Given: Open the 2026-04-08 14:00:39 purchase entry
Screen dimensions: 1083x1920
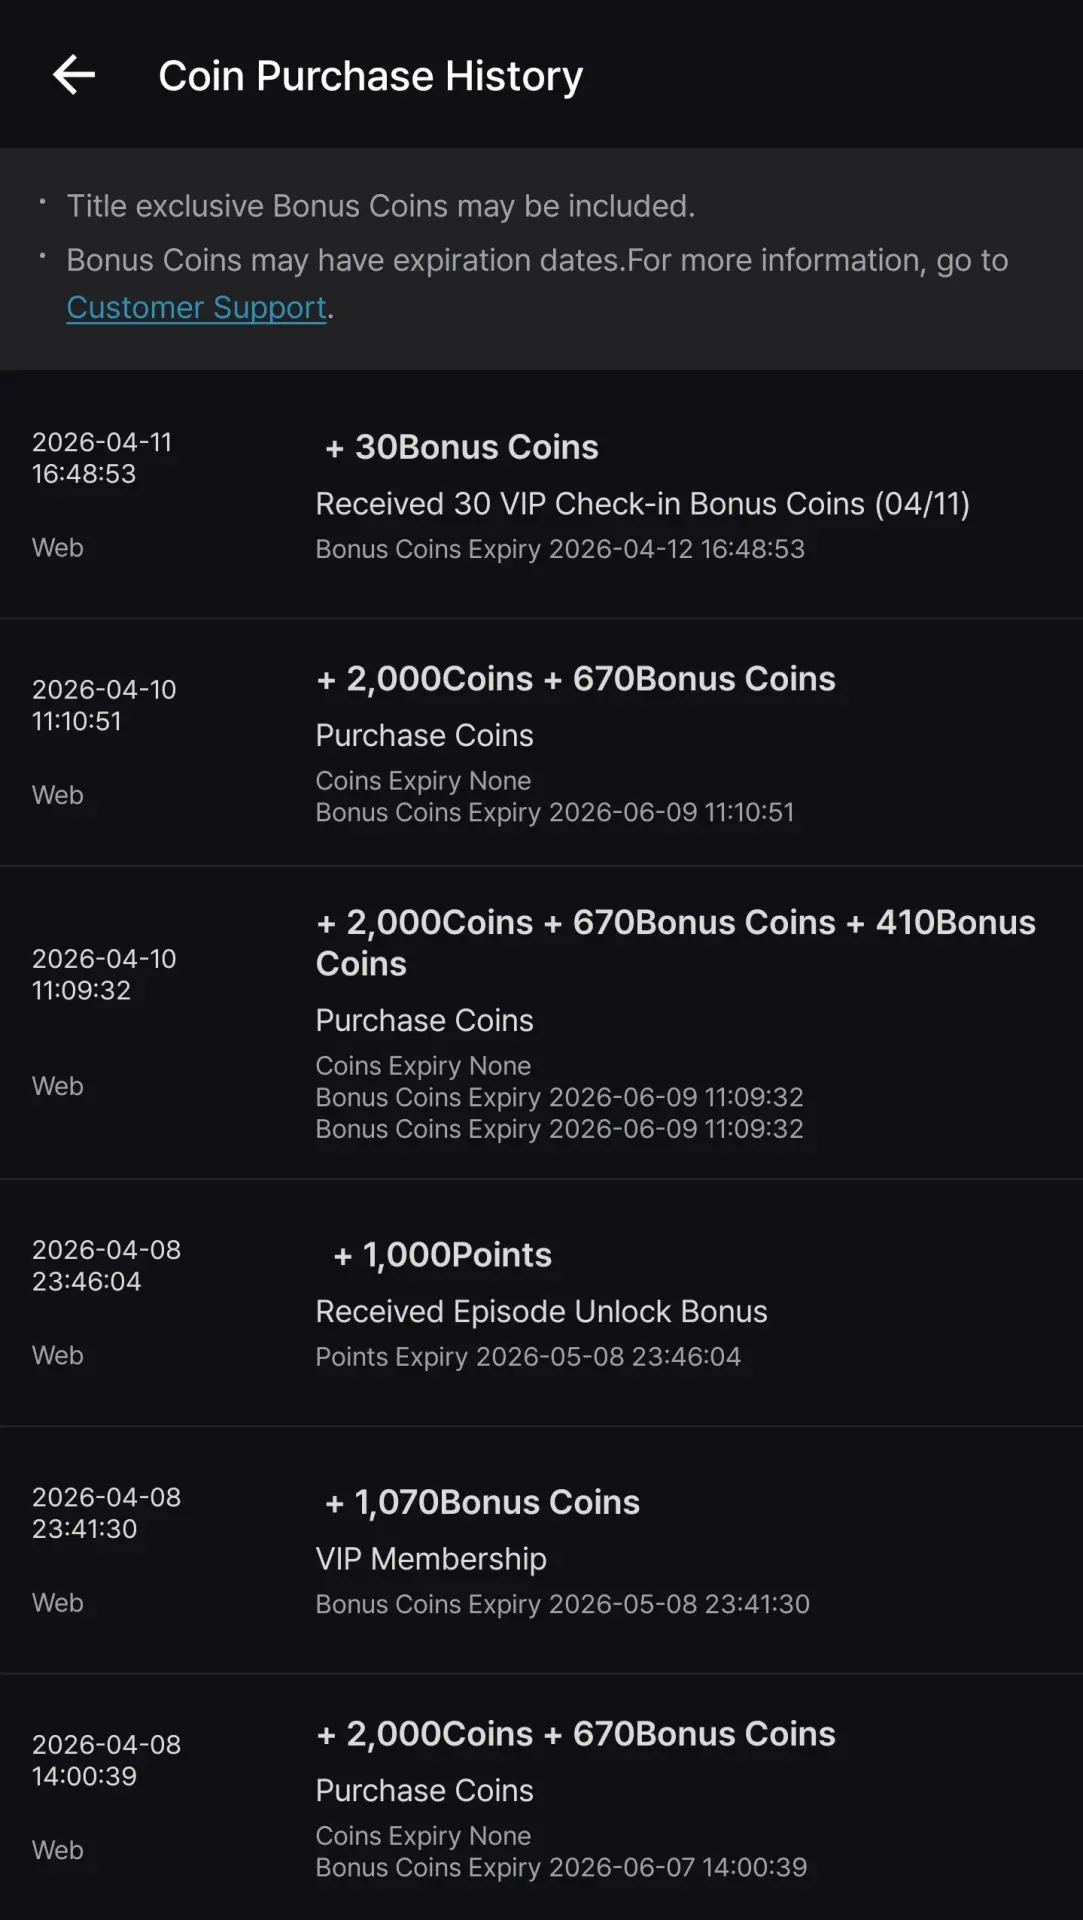Looking at the screenshot, I should [x=541, y=1798].
